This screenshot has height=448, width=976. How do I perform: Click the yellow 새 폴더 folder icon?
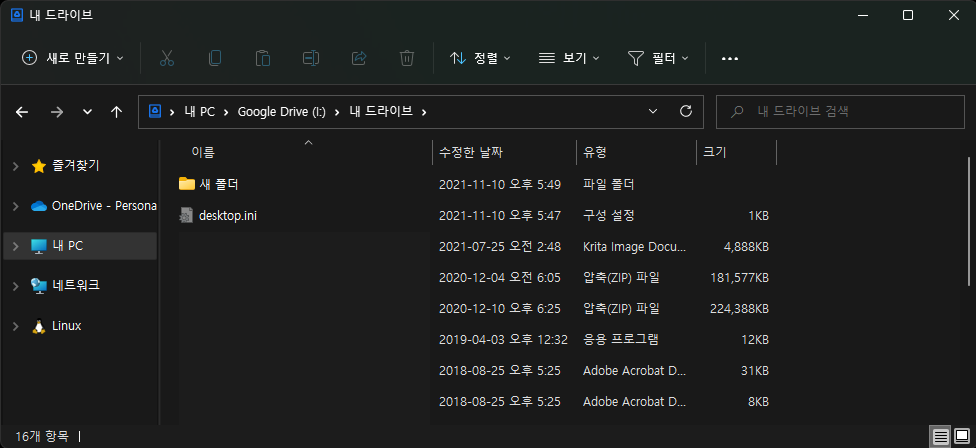186,184
